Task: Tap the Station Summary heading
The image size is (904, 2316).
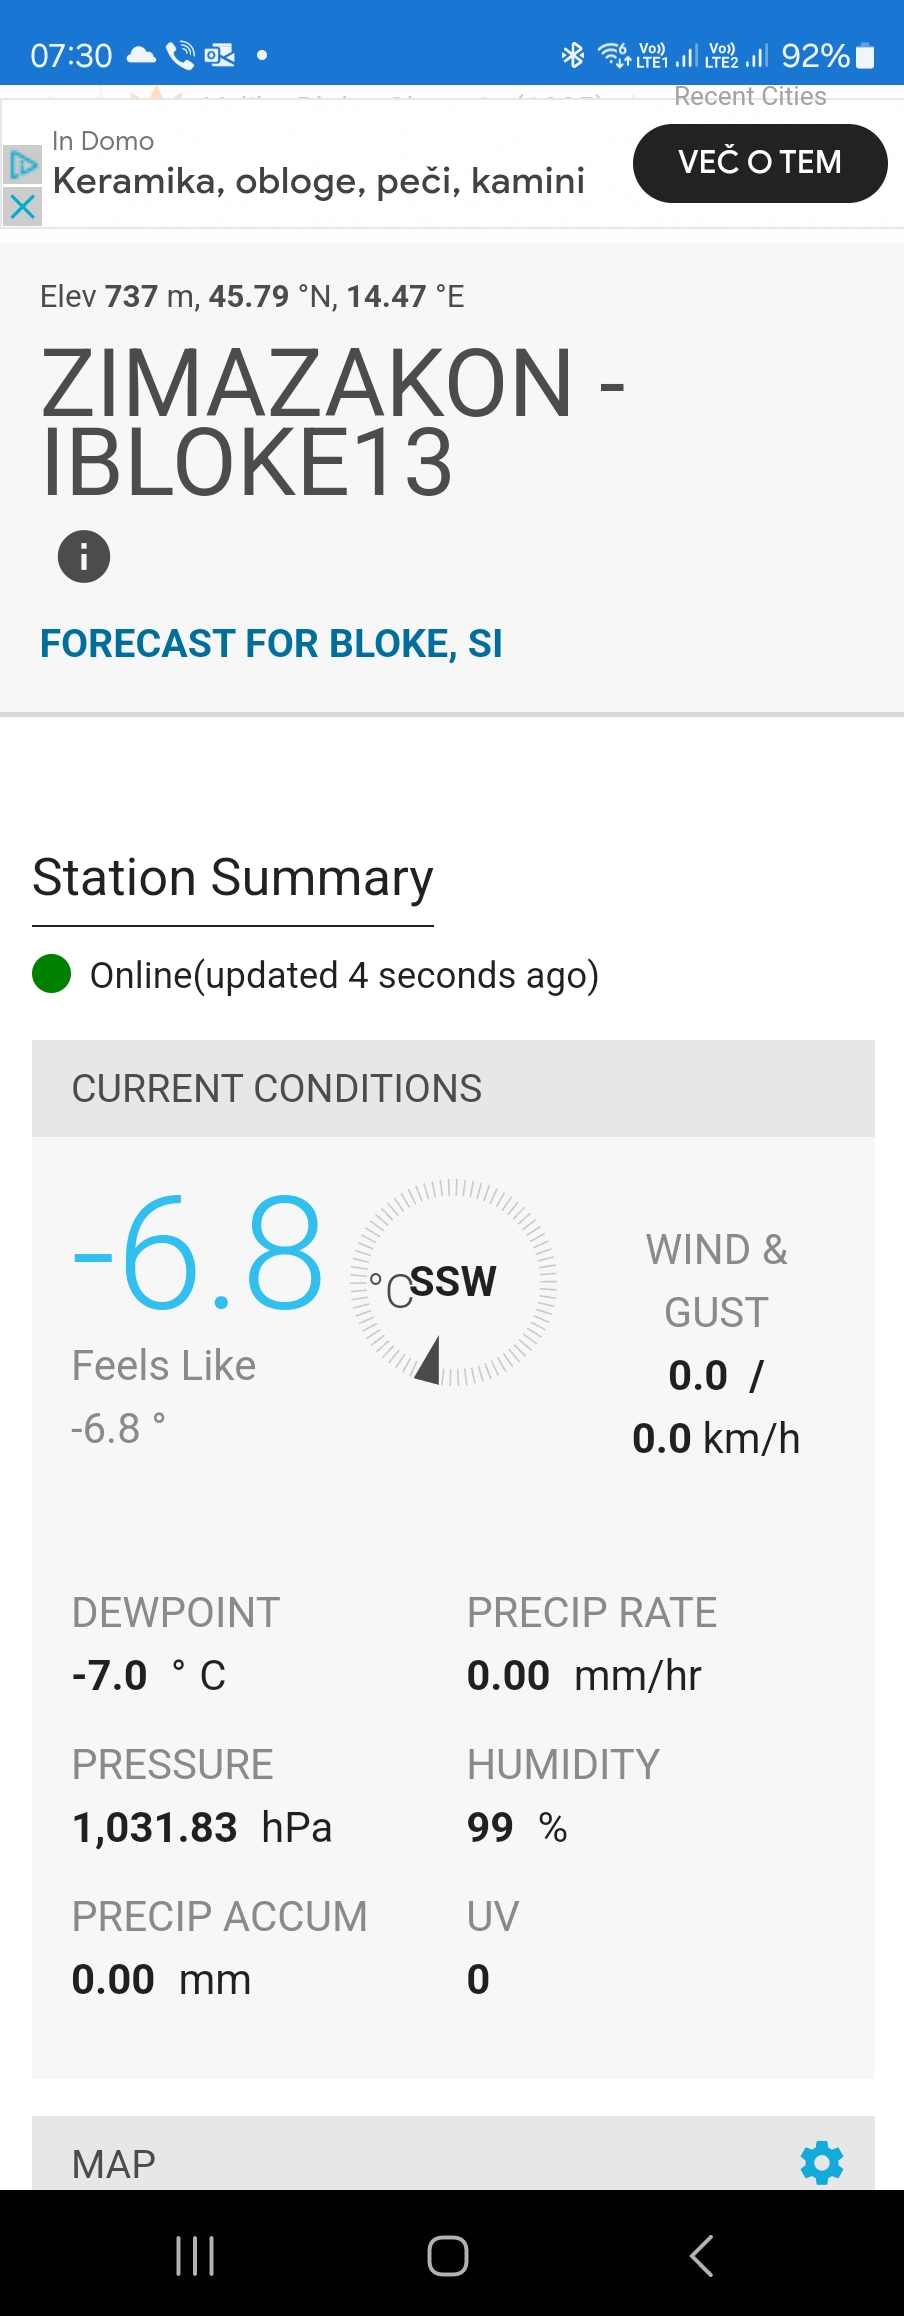Action: 233,878
